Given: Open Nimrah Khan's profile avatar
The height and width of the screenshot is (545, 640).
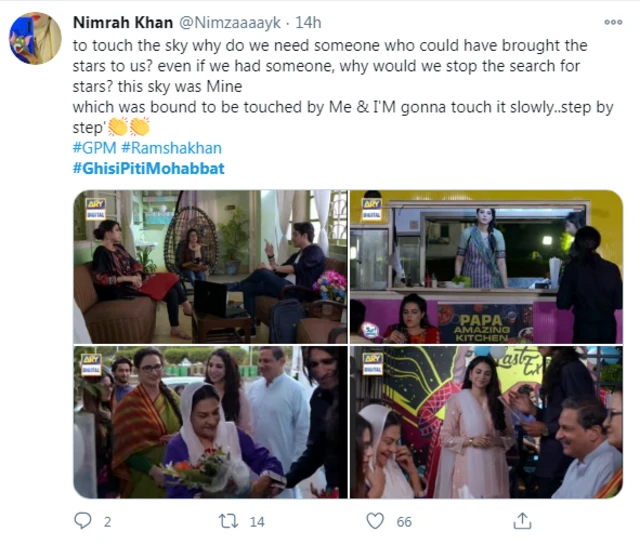Looking at the screenshot, I should point(35,38).
